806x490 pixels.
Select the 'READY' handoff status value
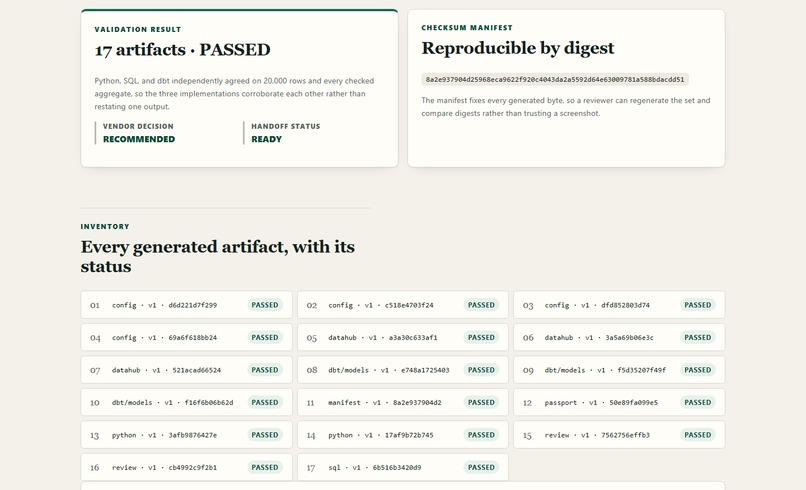click(266, 139)
